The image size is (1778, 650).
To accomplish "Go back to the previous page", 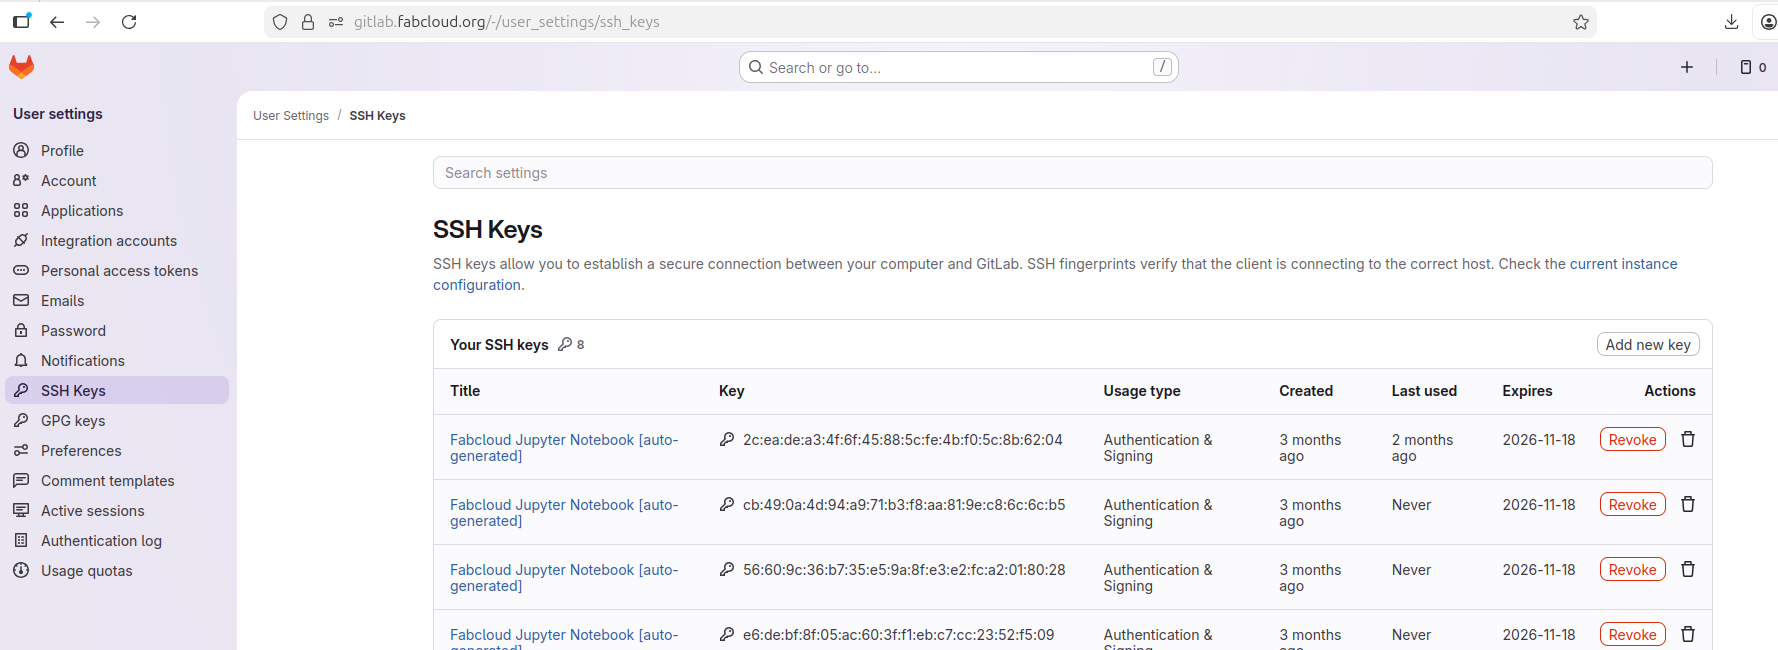I will click(57, 22).
